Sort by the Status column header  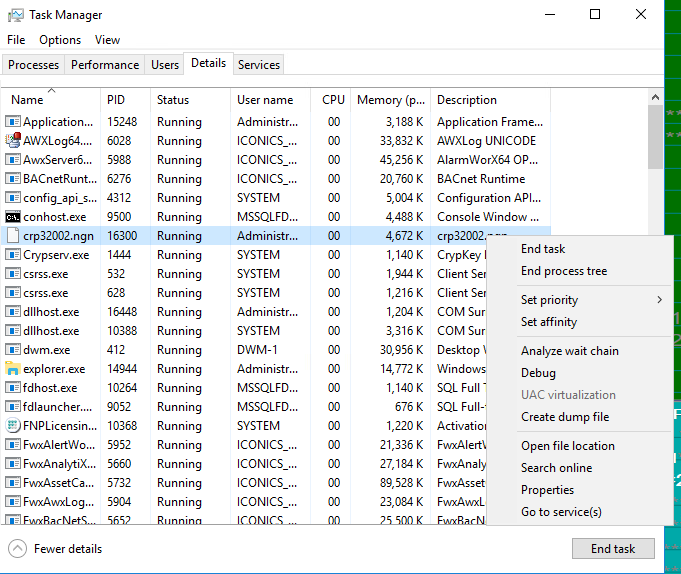click(x=190, y=100)
